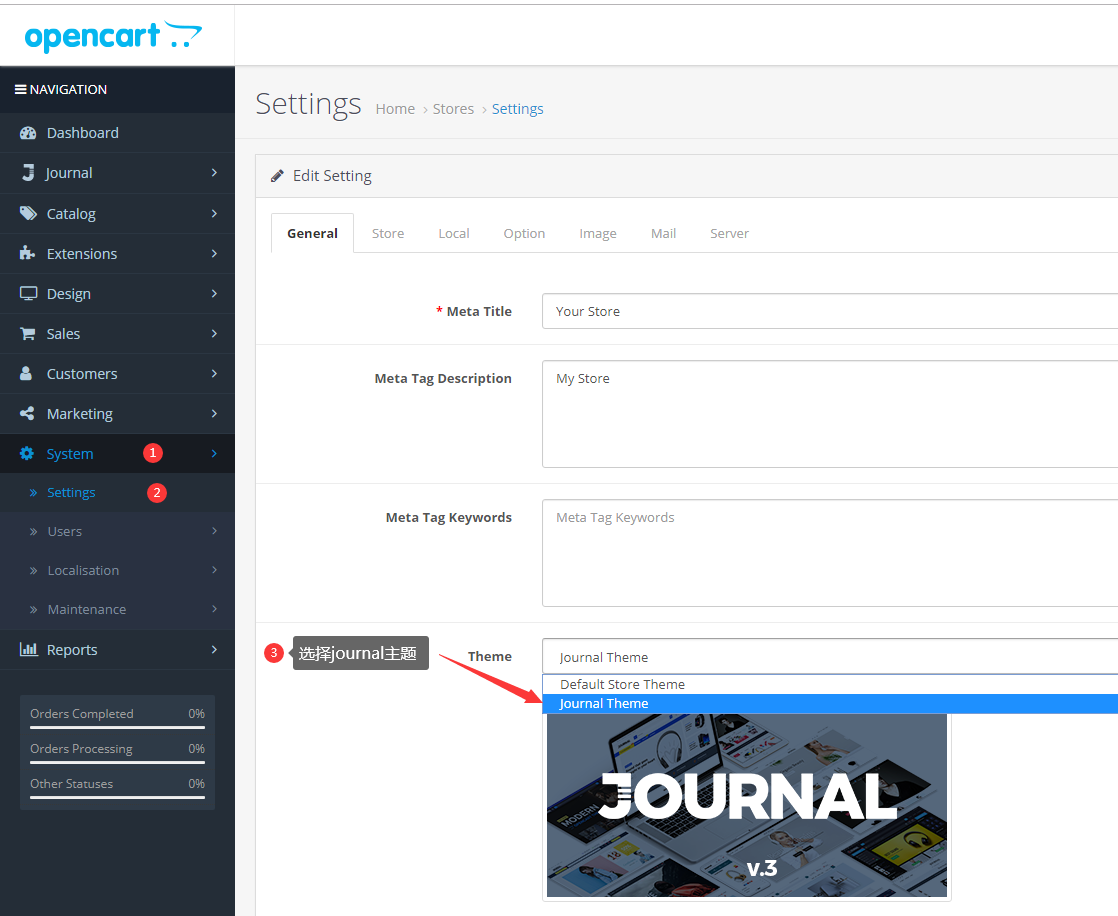Open Localisation under System
1118x916 pixels.
[117, 570]
